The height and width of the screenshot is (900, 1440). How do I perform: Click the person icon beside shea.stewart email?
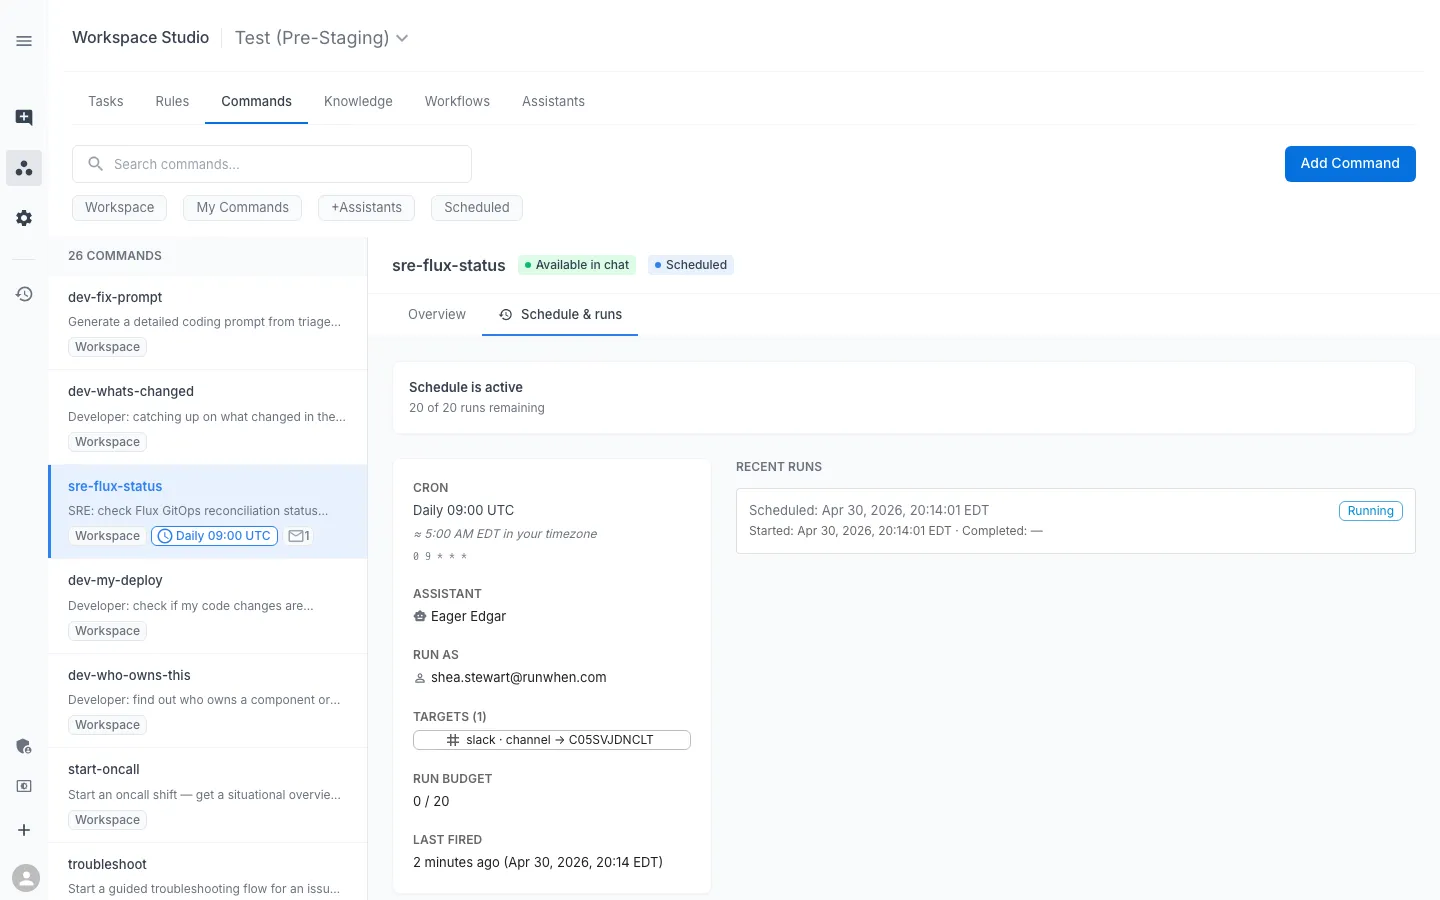420,678
